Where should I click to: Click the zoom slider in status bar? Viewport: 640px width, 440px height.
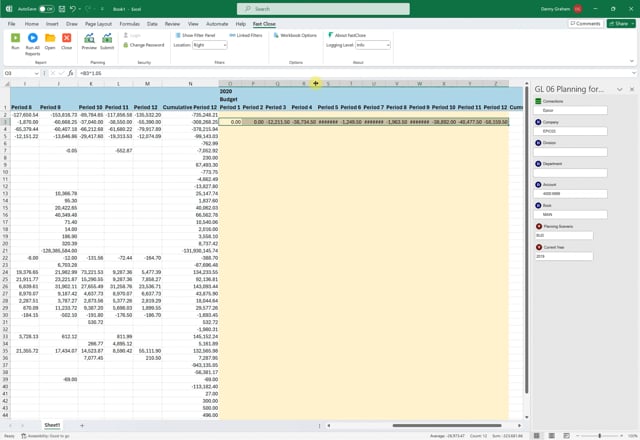click(600, 435)
